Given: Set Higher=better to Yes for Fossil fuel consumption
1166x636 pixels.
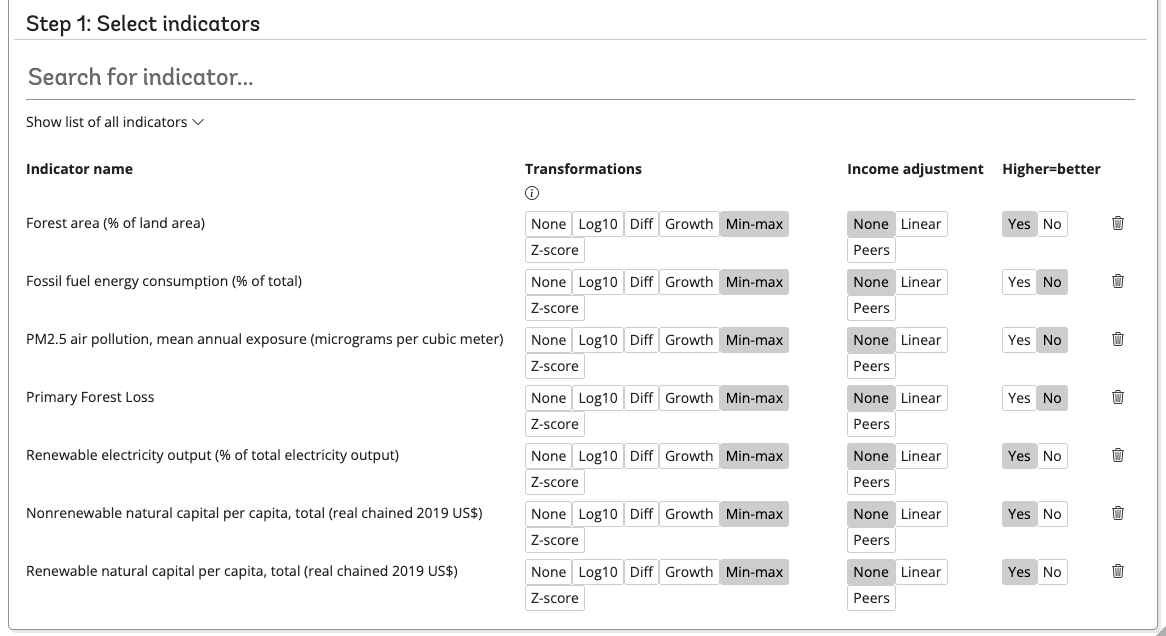Looking at the screenshot, I should click(1019, 282).
